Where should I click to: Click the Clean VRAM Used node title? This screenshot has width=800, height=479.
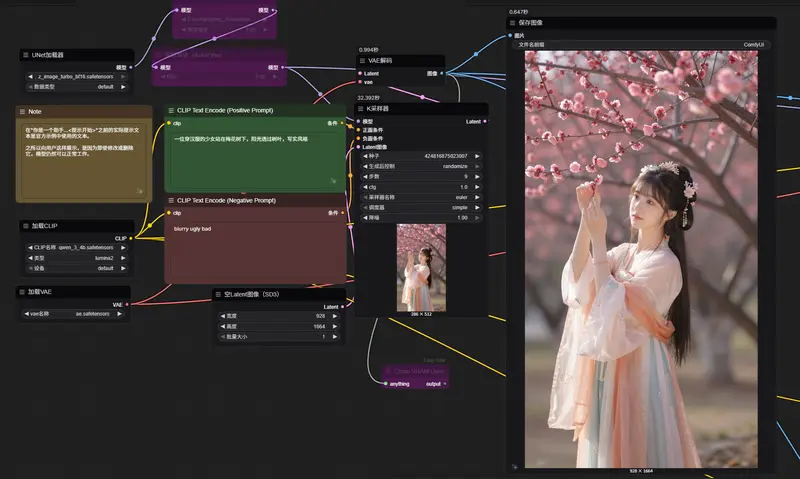(x=419, y=371)
